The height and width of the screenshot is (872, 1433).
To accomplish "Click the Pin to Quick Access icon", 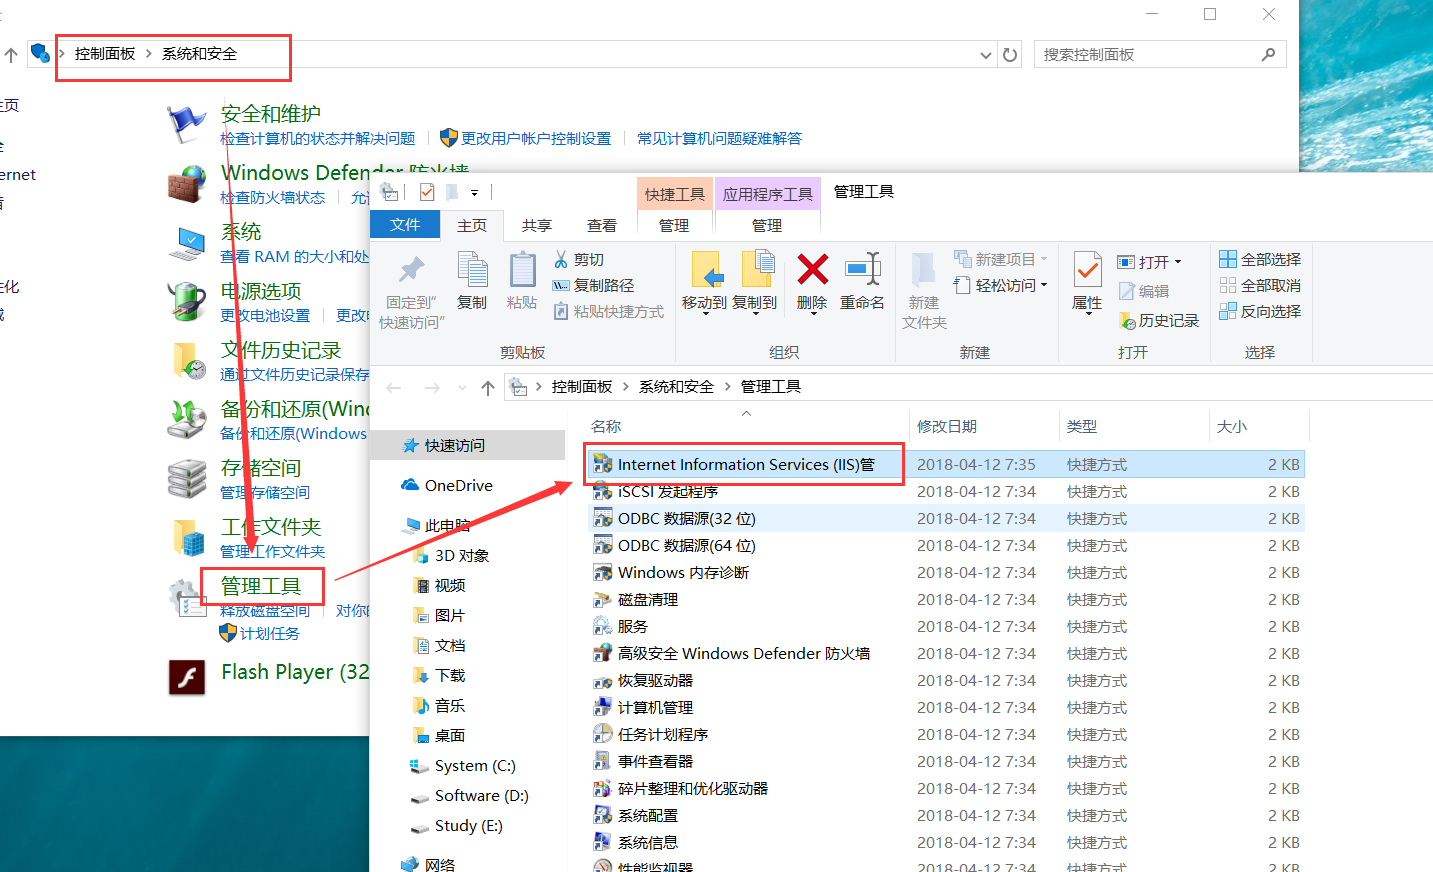I will pos(411,269).
